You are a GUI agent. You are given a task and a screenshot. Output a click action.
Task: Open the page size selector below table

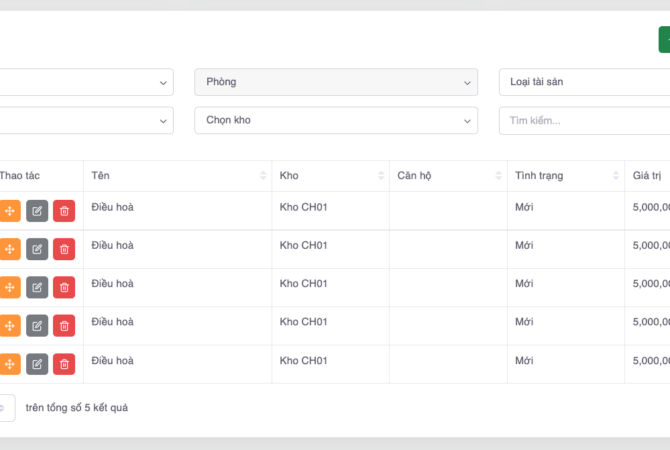pos(5,408)
